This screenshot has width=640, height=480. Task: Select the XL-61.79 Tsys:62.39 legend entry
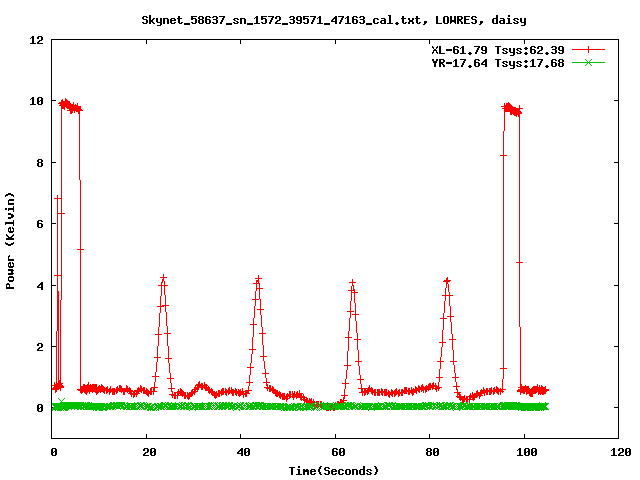pos(498,50)
